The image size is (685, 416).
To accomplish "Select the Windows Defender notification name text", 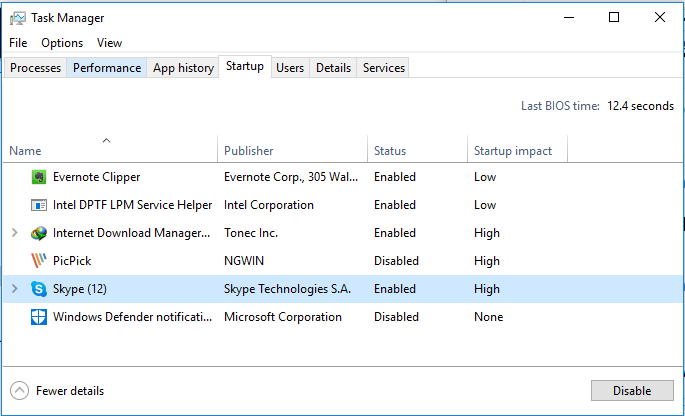I will click(132, 317).
